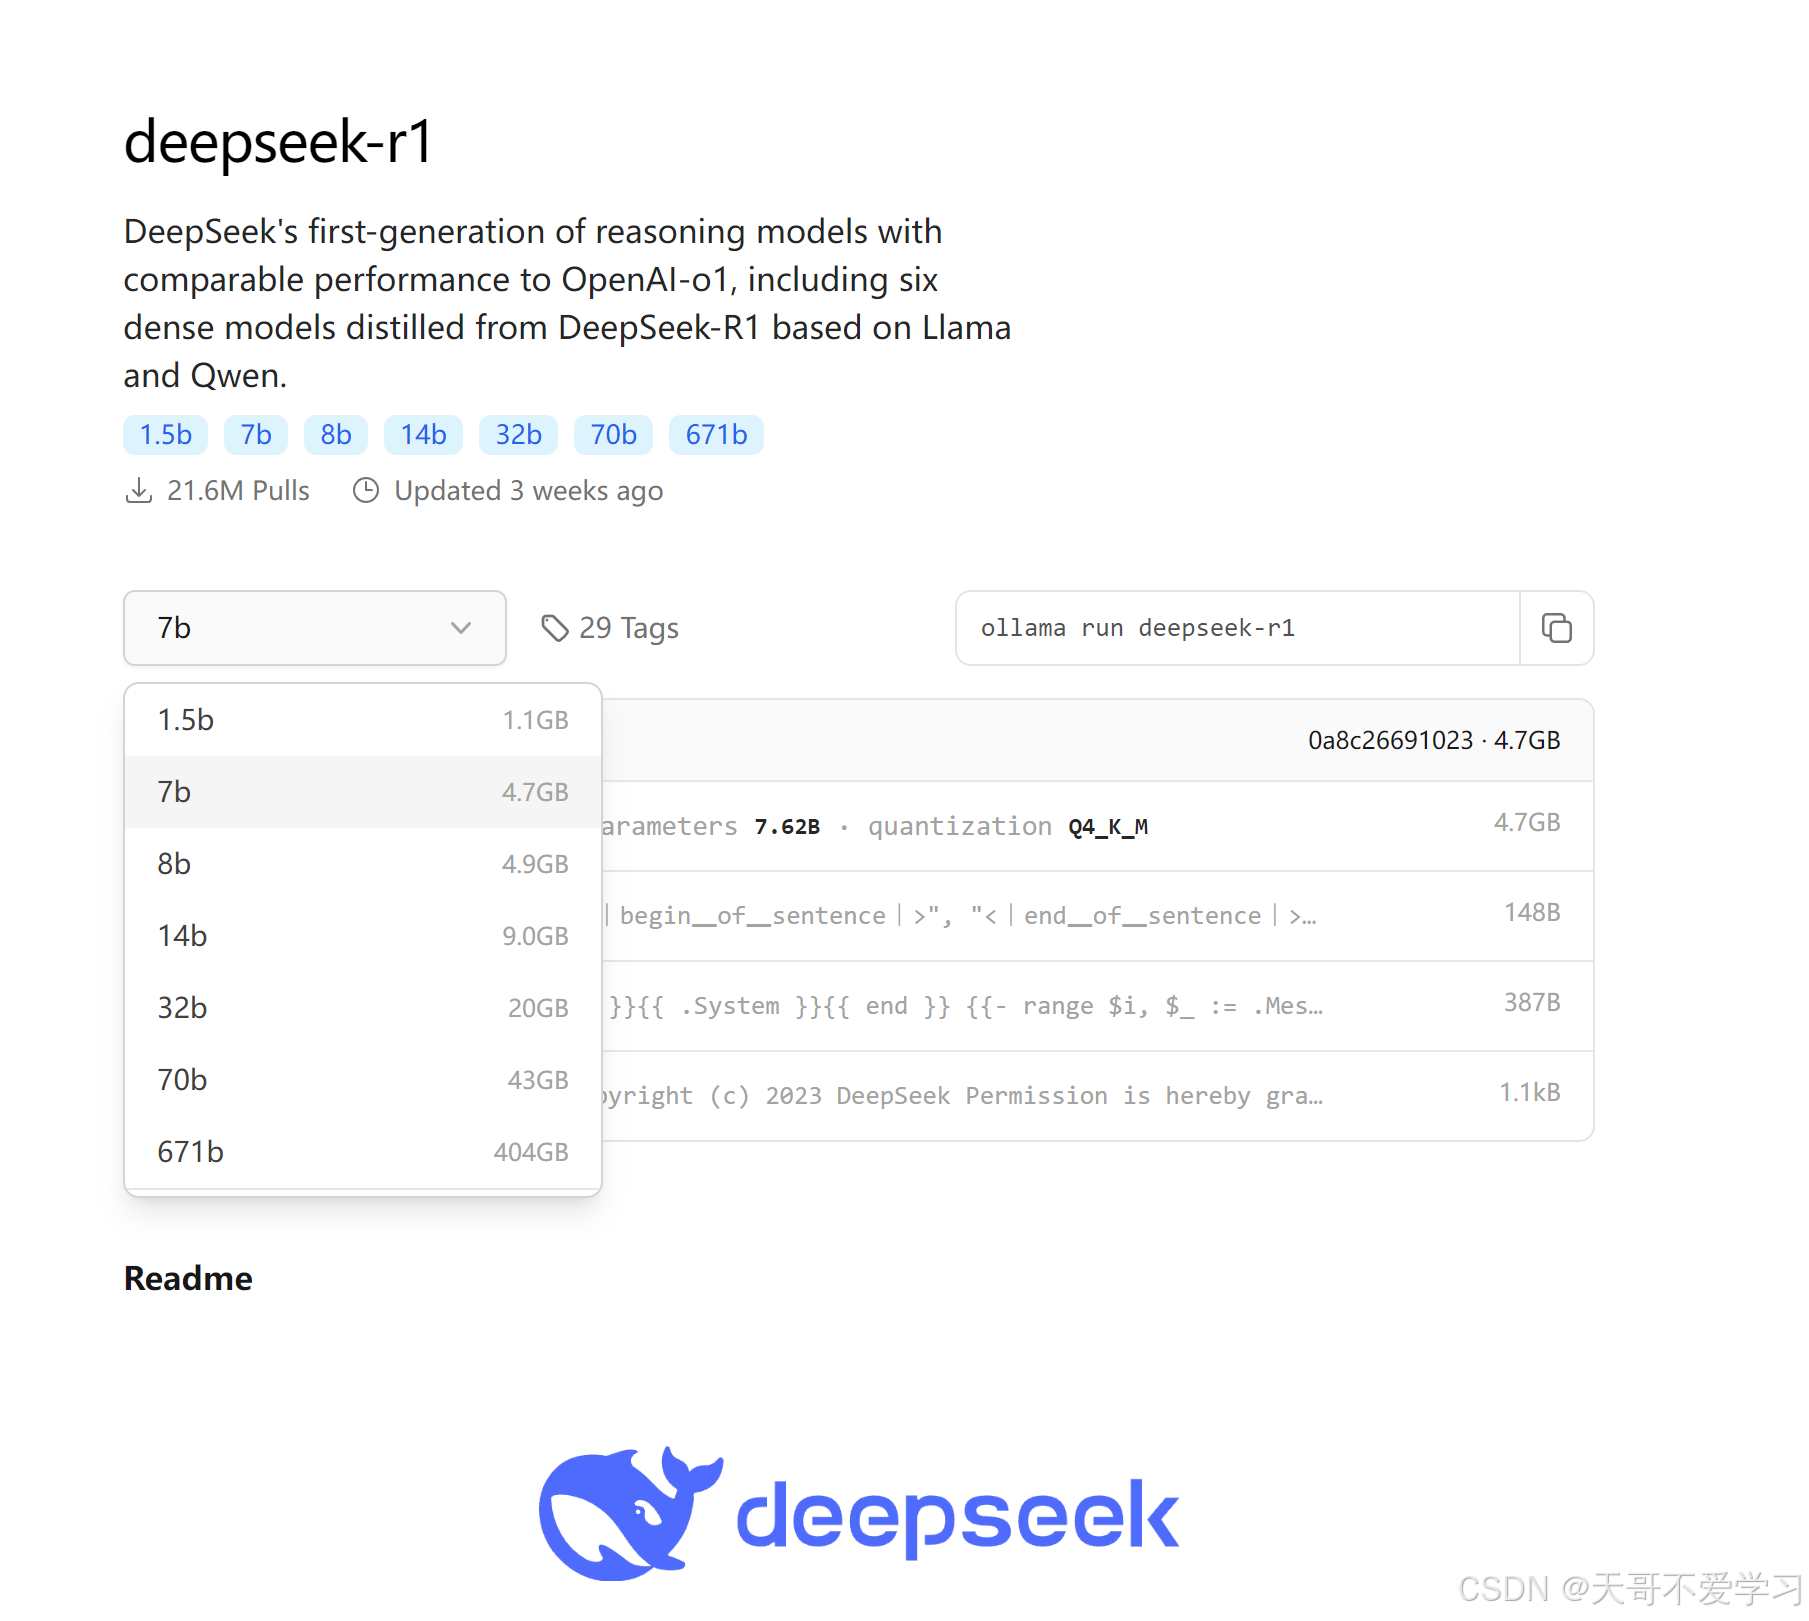
Task: Click the blue 7b tag badge
Action: [256, 435]
